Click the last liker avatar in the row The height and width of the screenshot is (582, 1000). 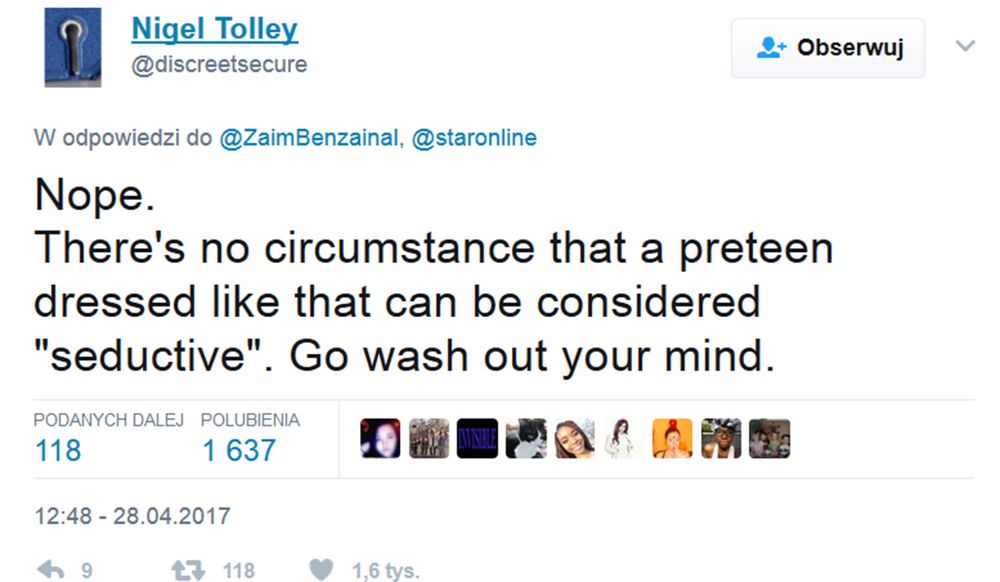[770, 439]
